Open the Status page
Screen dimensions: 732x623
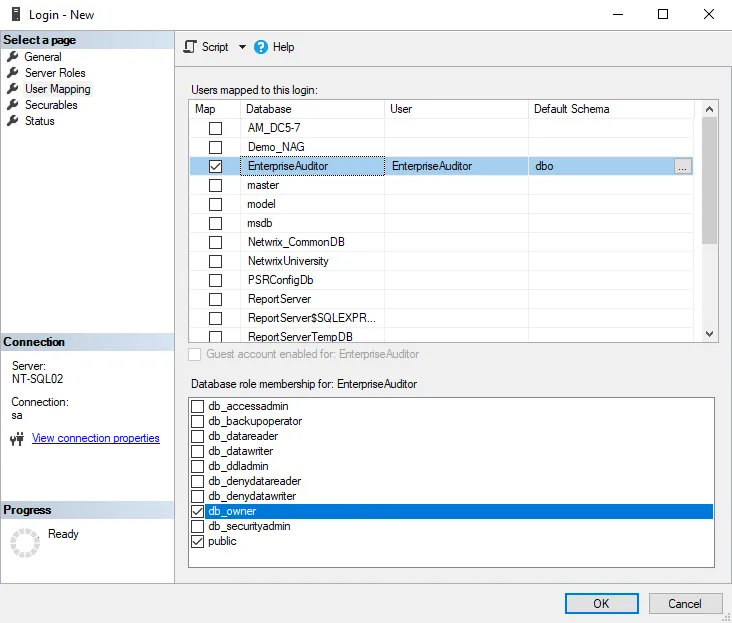(x=40, y=121)
